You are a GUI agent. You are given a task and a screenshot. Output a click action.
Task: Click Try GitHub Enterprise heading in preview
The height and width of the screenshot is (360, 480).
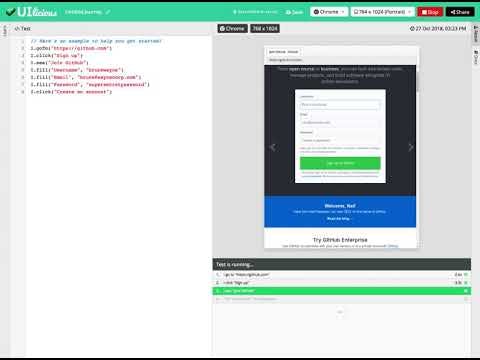click(x=340, y=240)
